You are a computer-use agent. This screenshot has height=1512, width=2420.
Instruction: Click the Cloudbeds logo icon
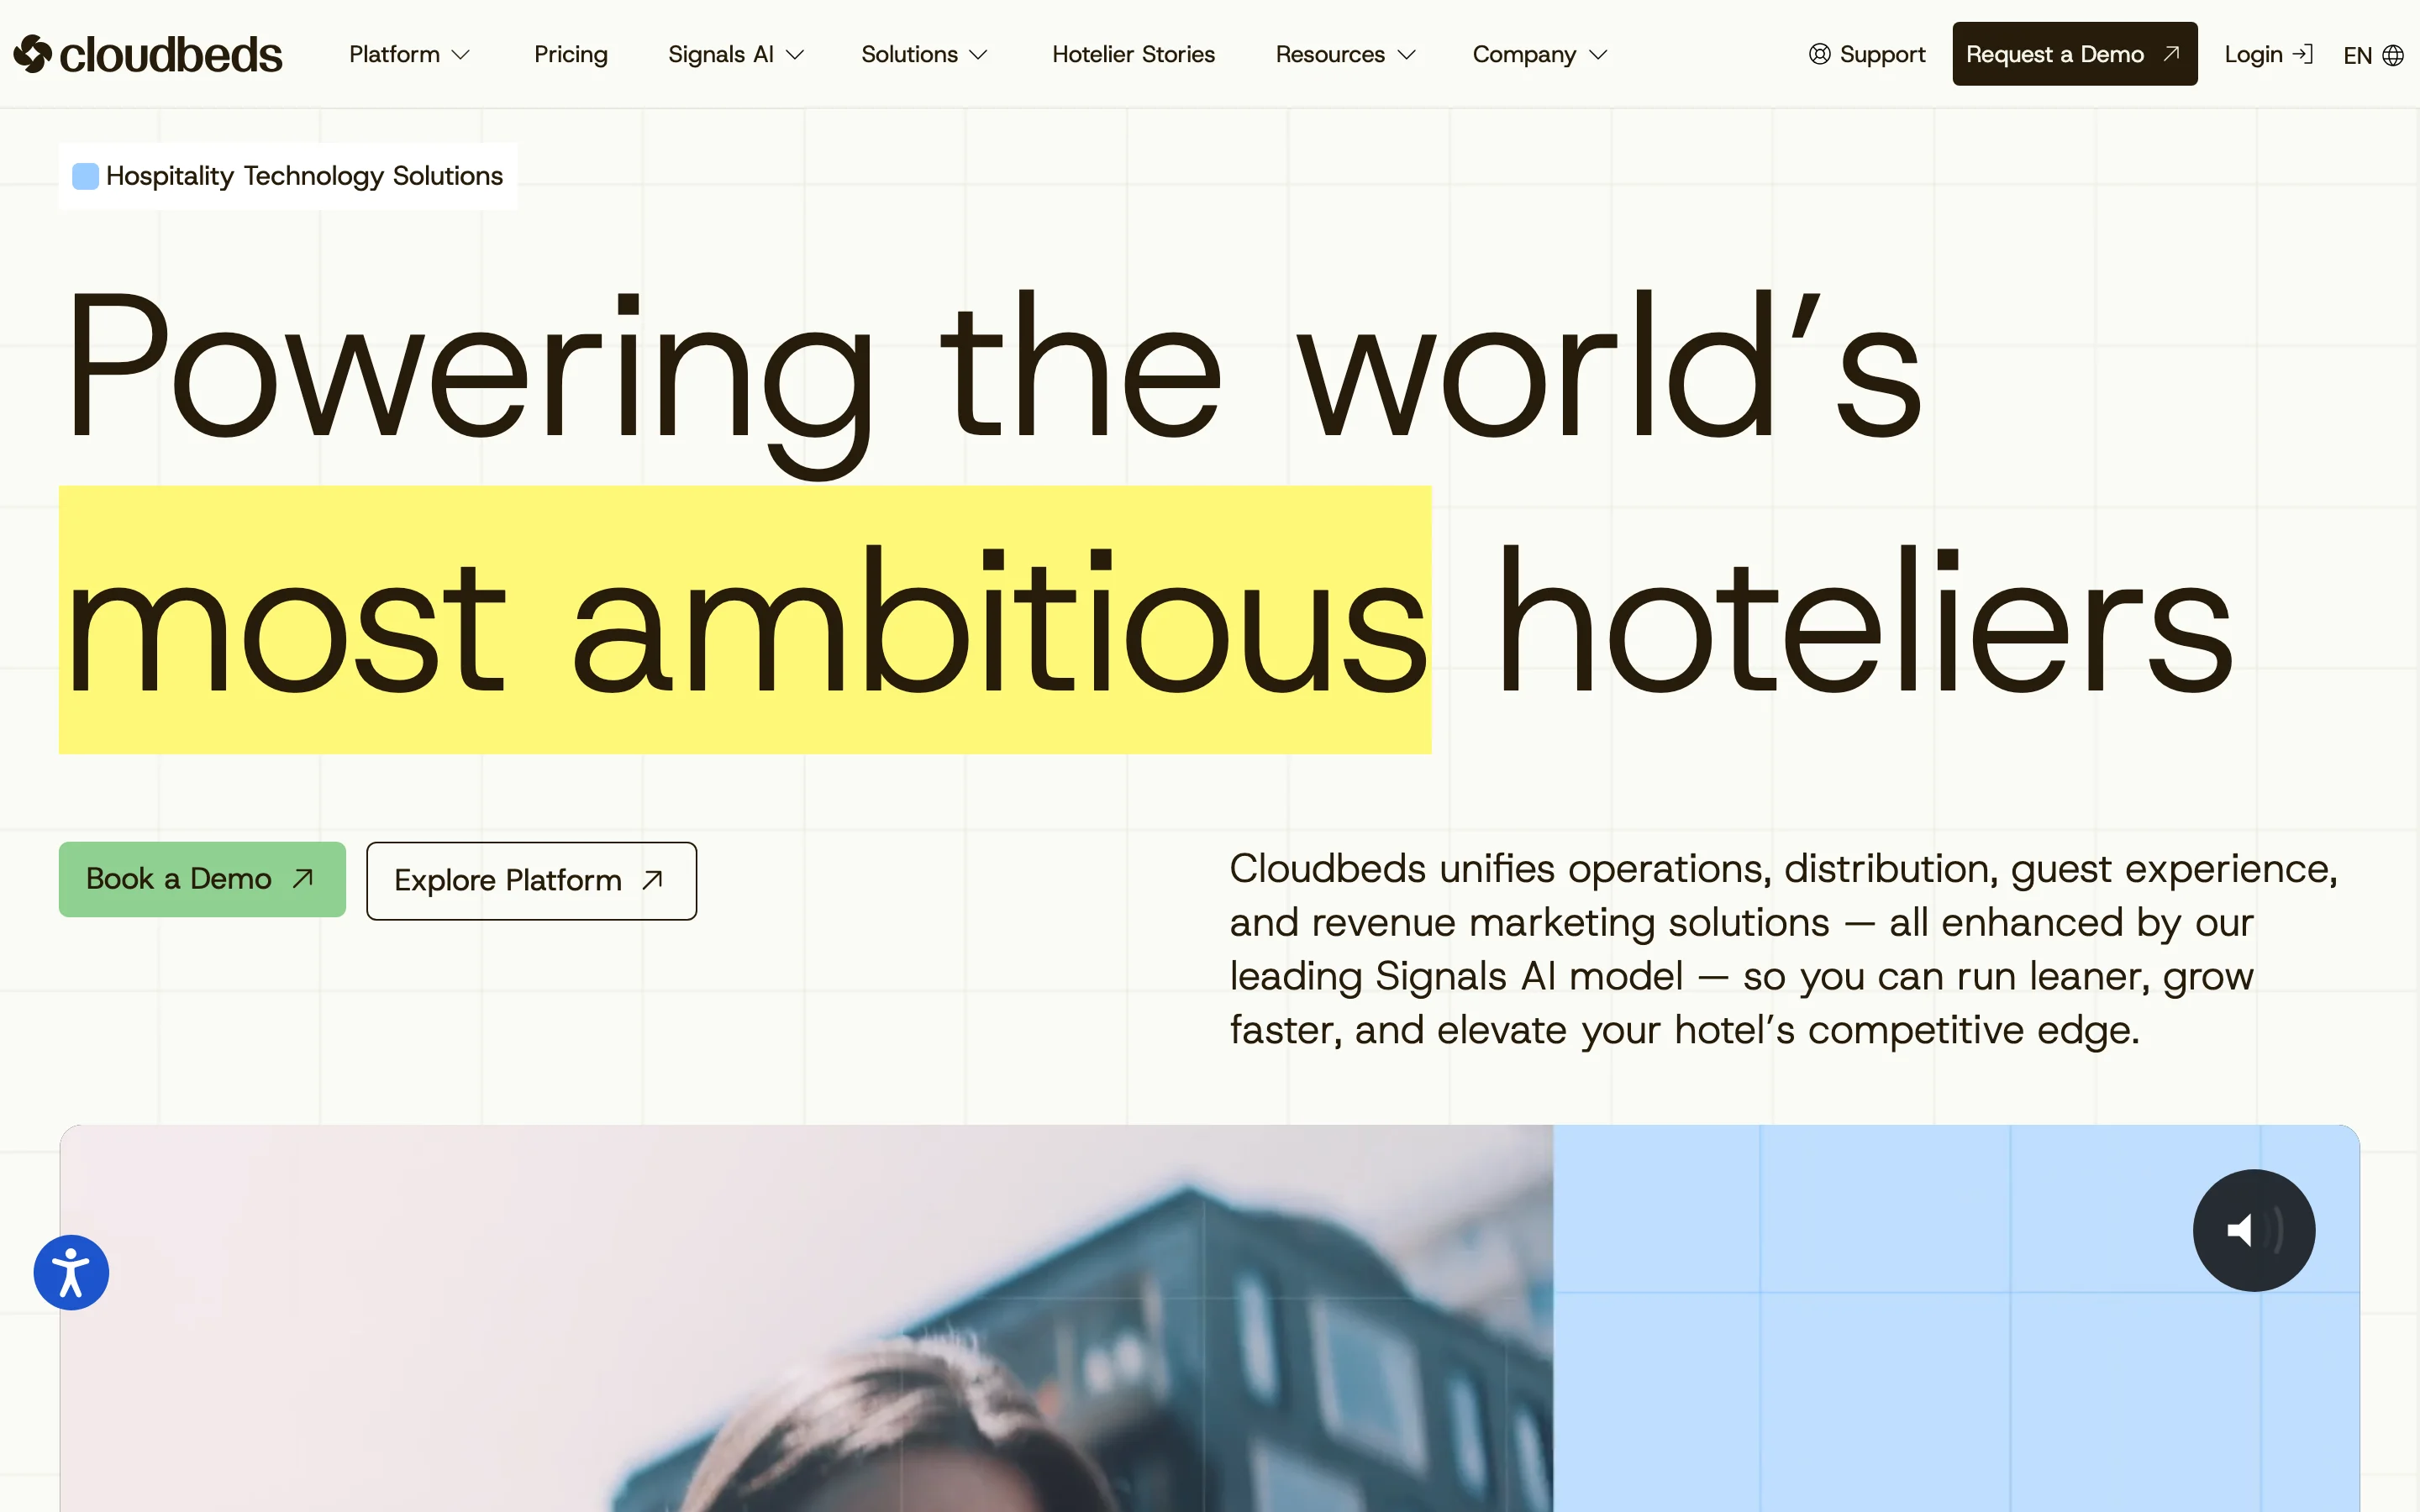[x=33, y=54]
